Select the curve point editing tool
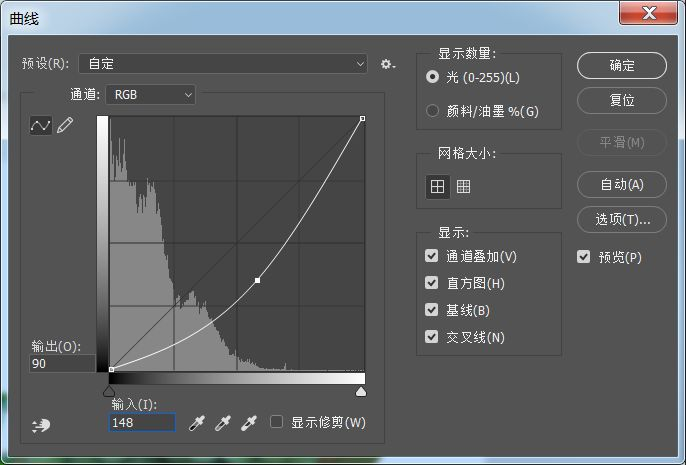 coord(41,125)
